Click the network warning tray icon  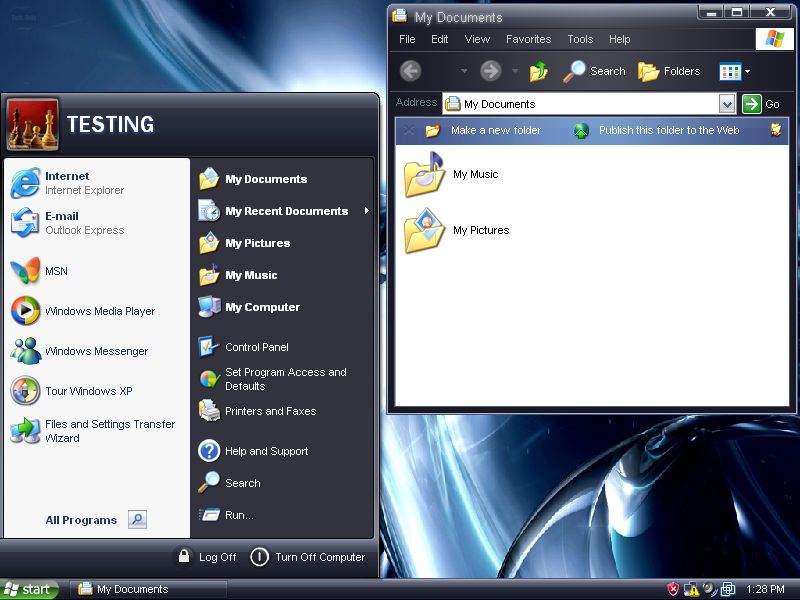point(691,589)
